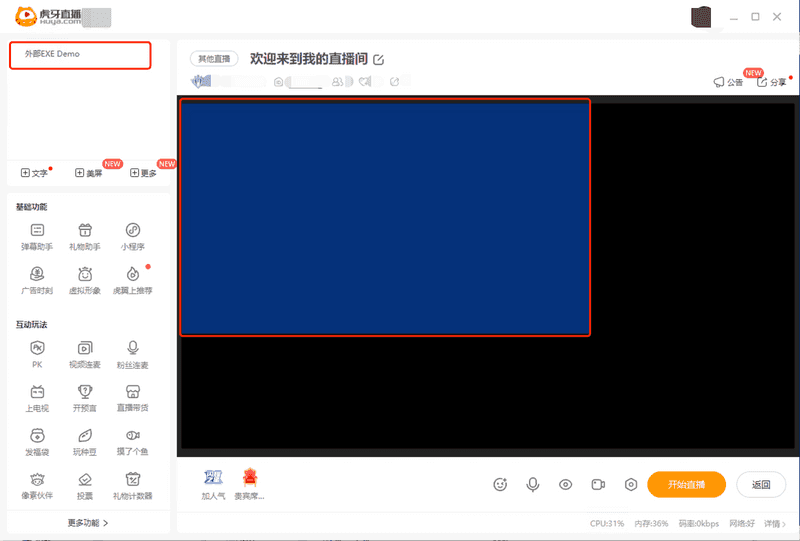The image size is (800, 541).
Task: Toggle the camera icon in bottom toolbar
Action: 598,484
